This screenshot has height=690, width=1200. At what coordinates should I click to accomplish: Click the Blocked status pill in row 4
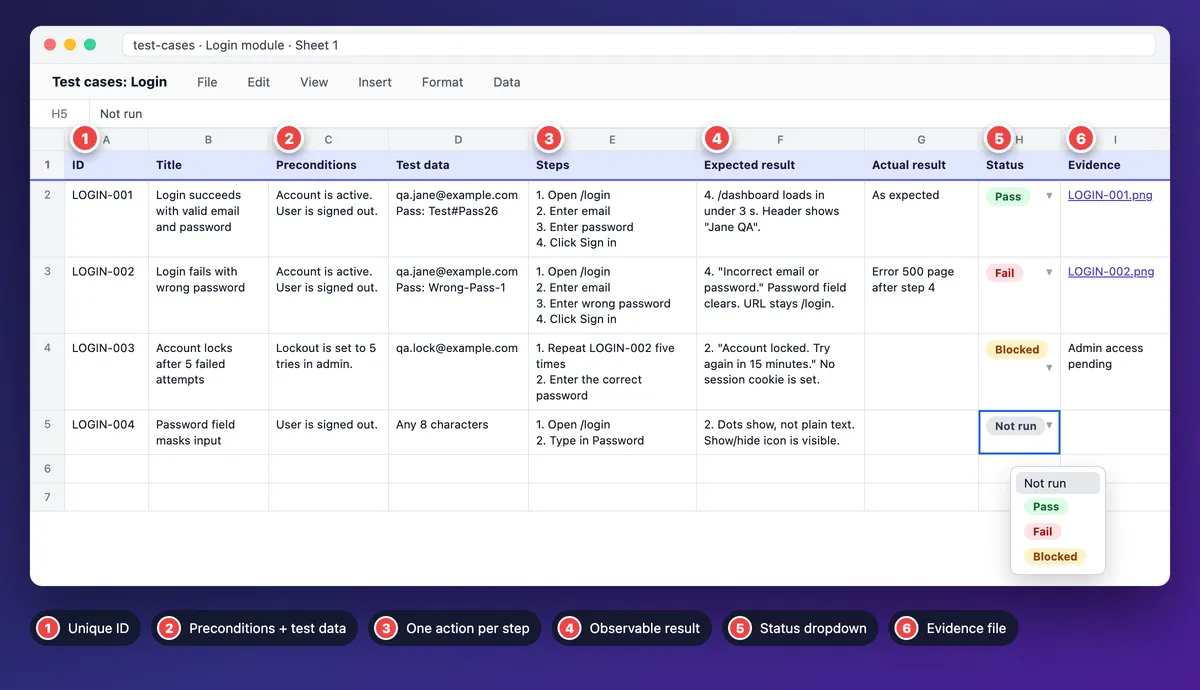1017,350
